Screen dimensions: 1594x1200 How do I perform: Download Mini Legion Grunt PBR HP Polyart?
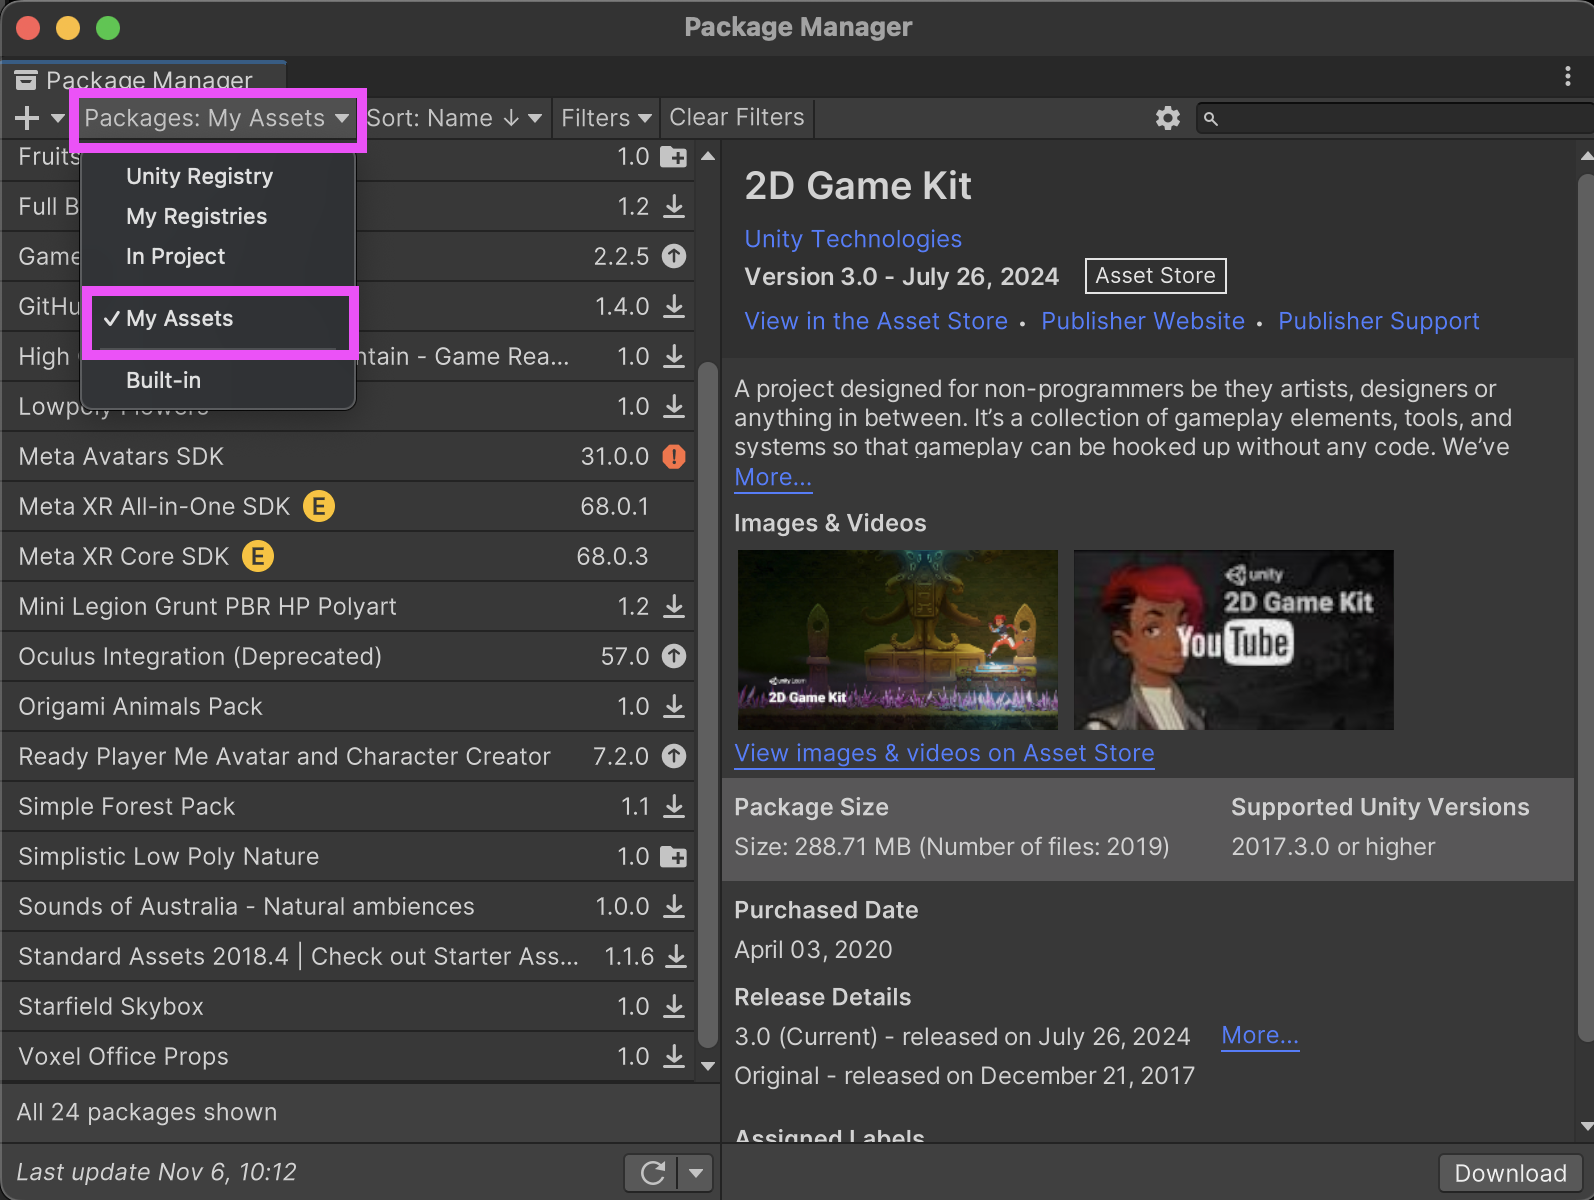[x=675, y=606]
